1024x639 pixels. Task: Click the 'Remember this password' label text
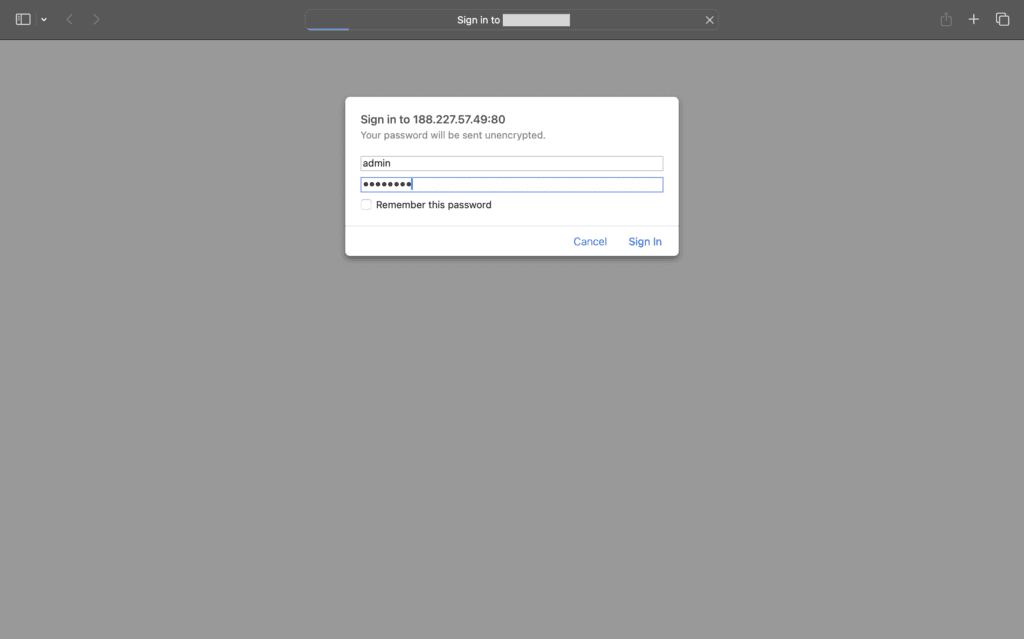click(433, 205)
